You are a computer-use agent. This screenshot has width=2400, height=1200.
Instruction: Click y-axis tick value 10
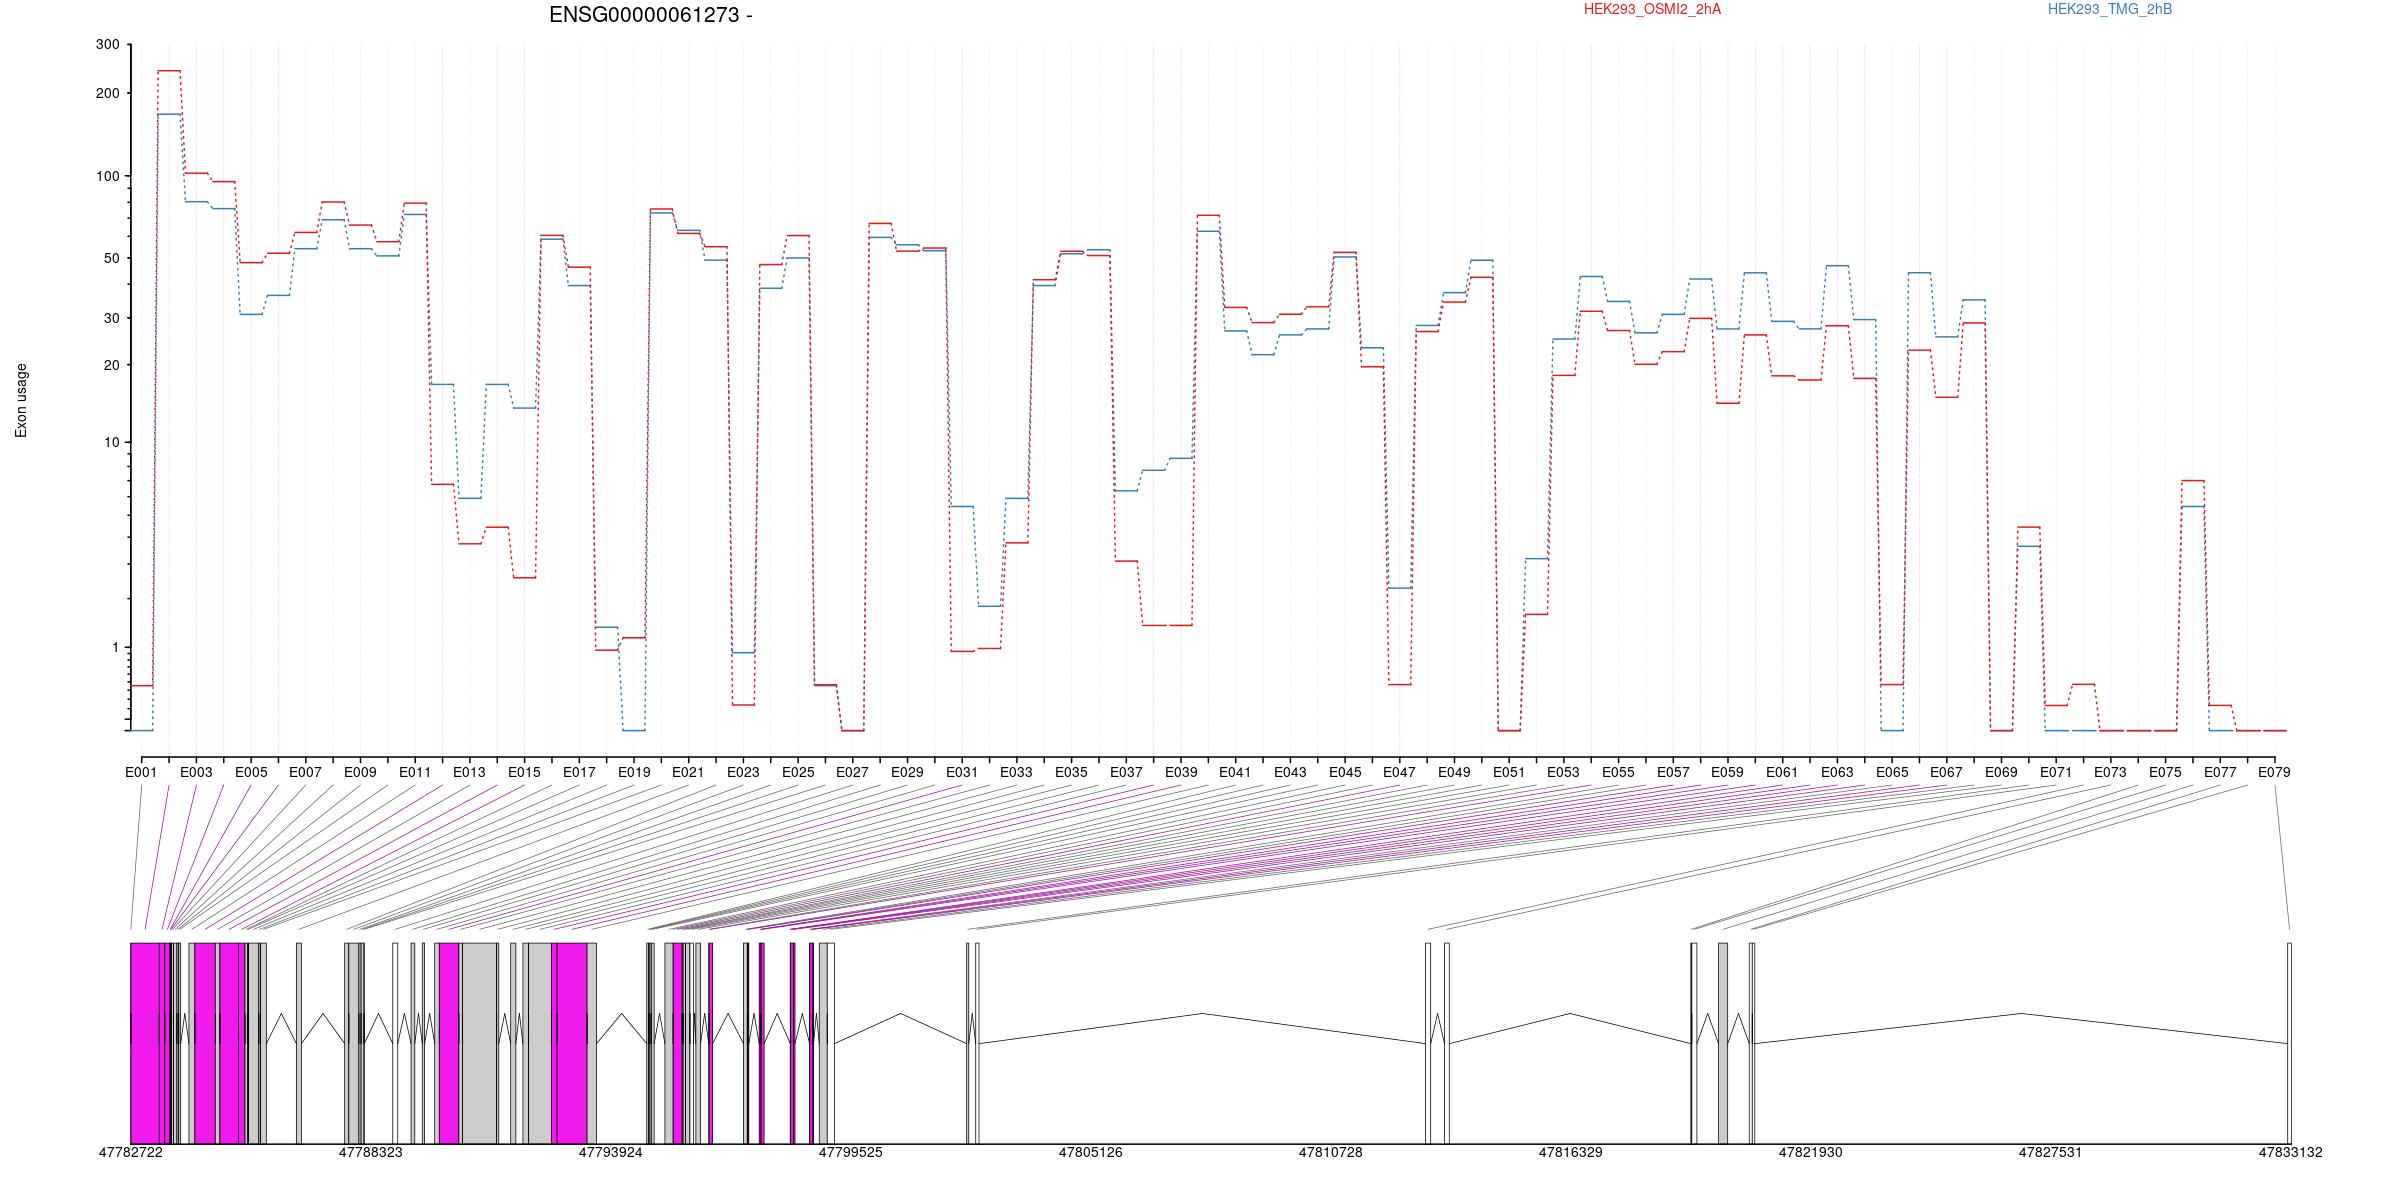coord(111,442)
